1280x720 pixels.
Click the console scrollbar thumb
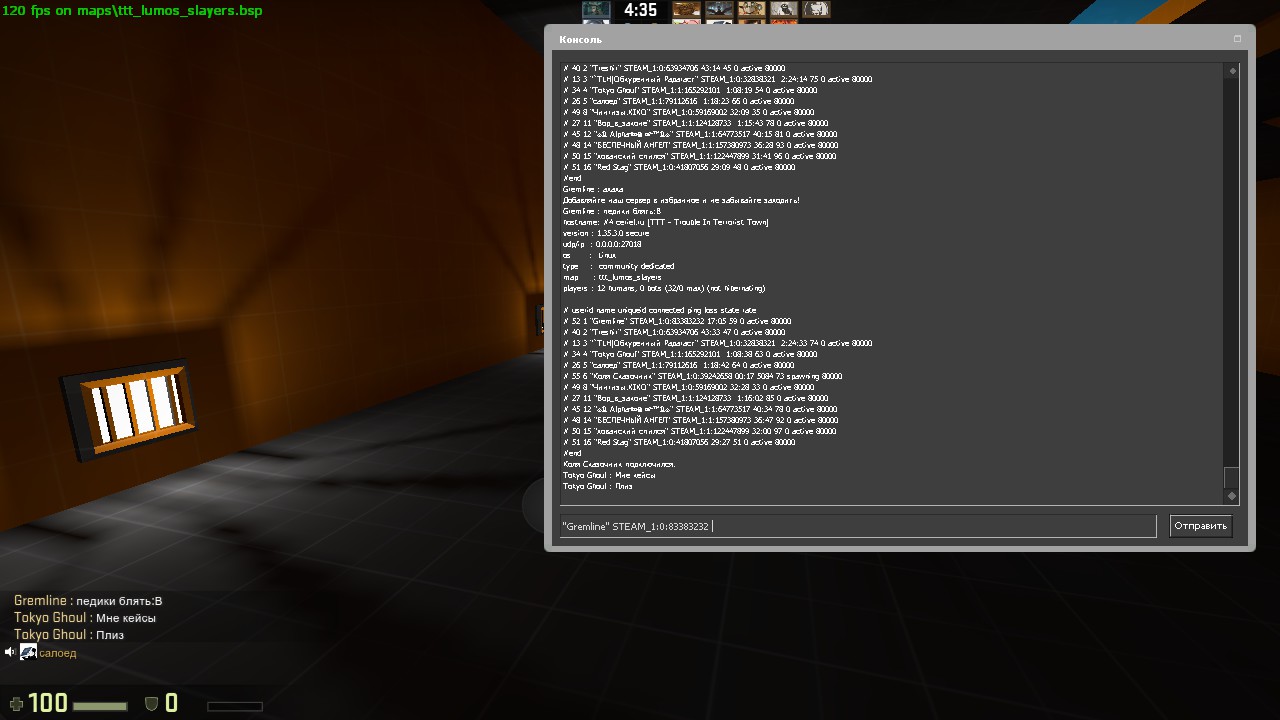1232,477
